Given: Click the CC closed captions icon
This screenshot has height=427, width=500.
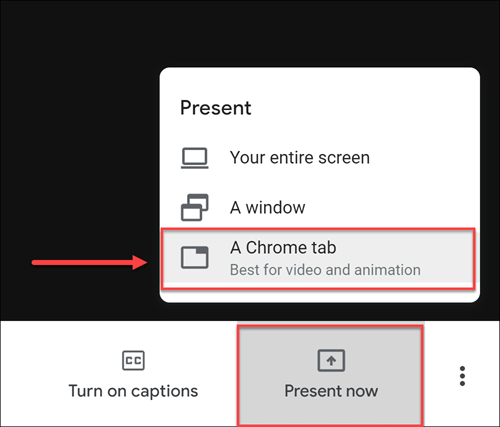Looking at the screenshot, I should [x=133, y=360].
